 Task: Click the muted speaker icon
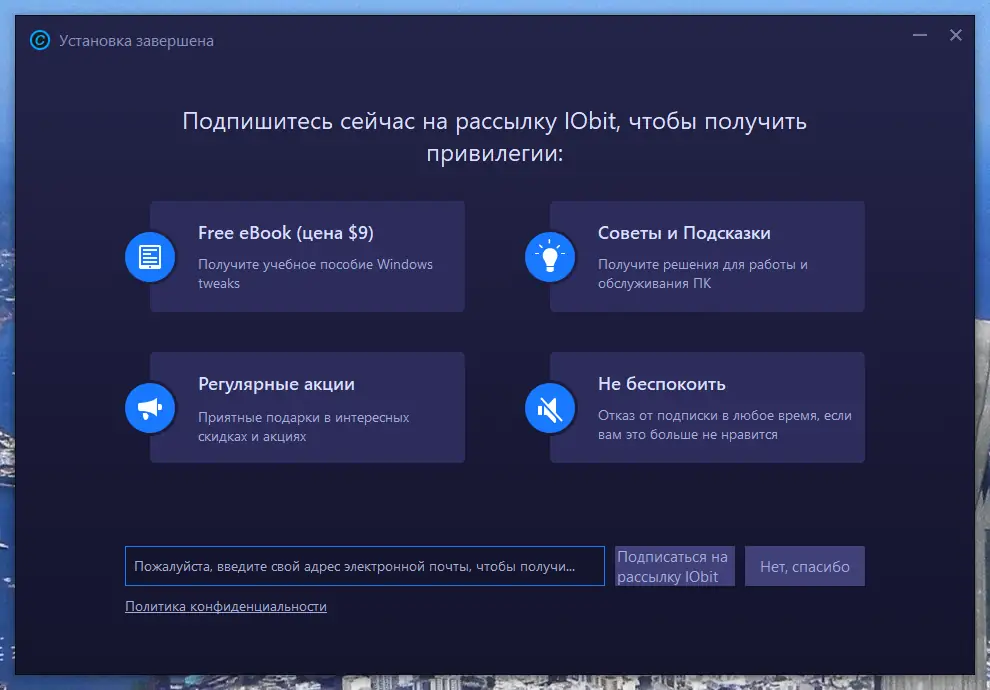550,408
